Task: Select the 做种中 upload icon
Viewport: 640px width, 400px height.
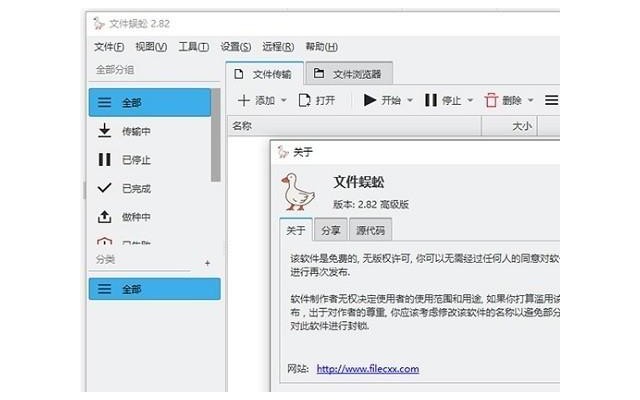Action: (x=104, y=217)
